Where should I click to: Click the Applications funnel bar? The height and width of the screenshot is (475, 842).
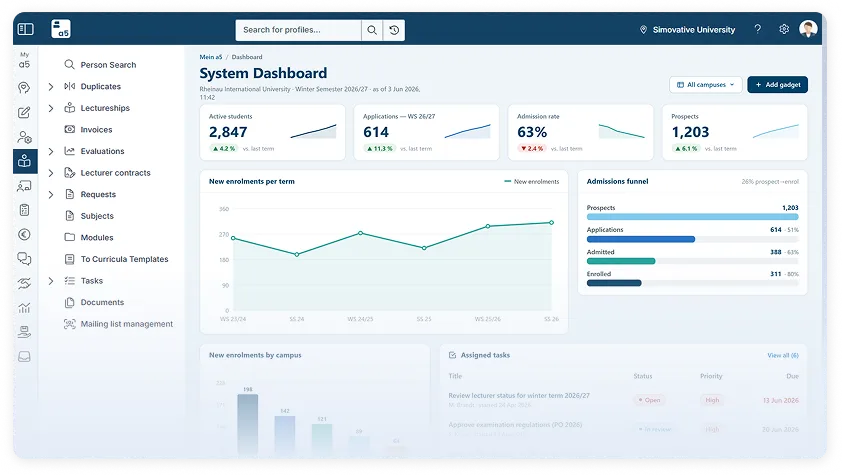[641, 239]
